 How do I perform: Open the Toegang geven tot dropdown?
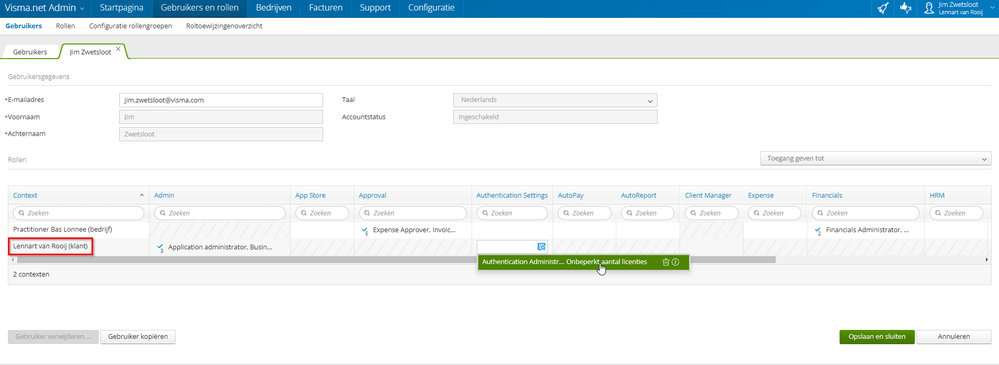875,159
